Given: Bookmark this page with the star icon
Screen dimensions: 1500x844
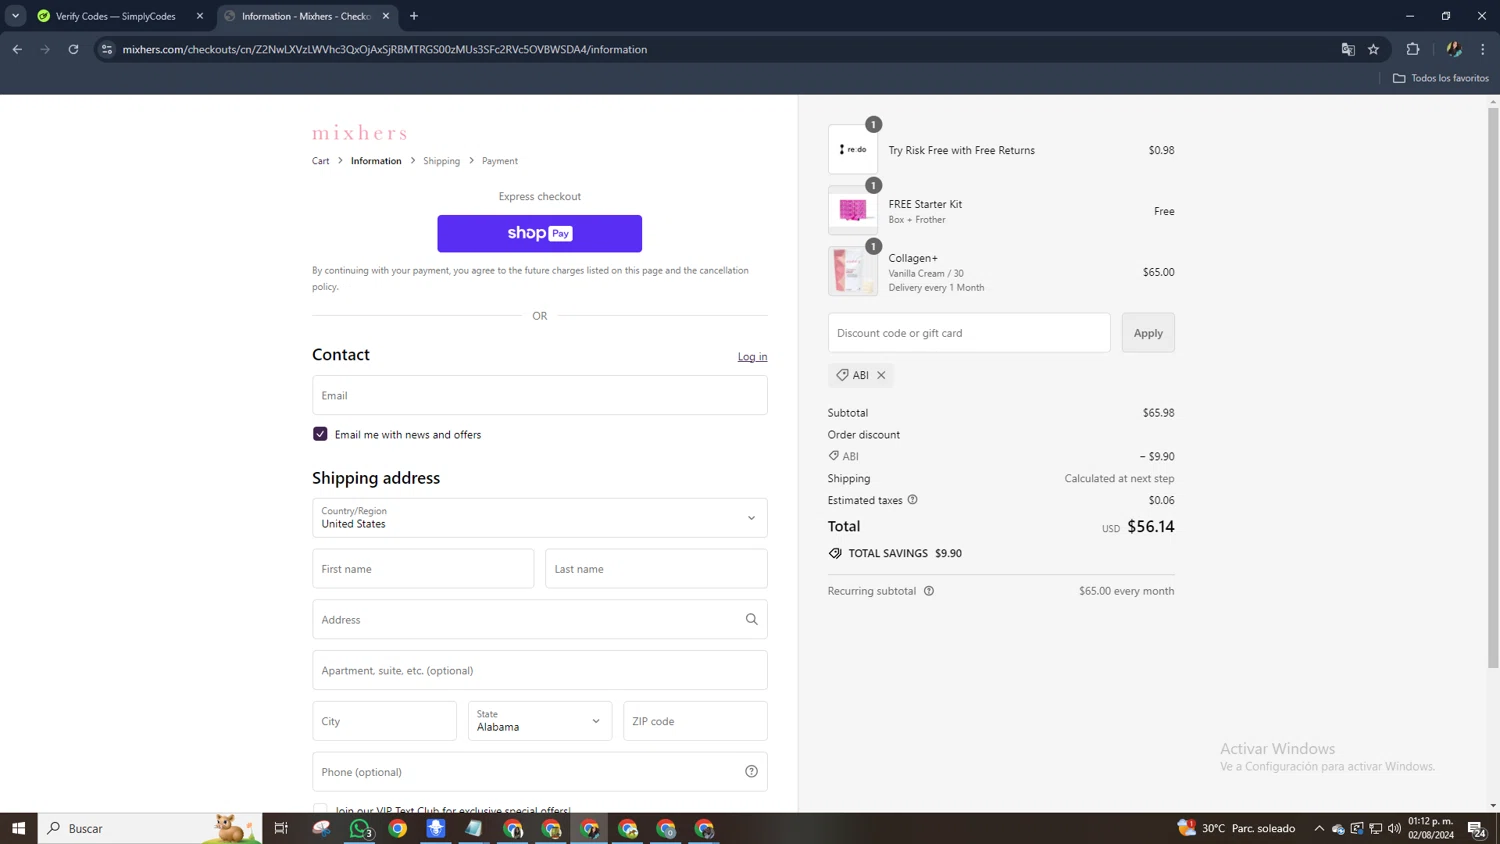Looking at the screenshot, I should click(1374, 49).
